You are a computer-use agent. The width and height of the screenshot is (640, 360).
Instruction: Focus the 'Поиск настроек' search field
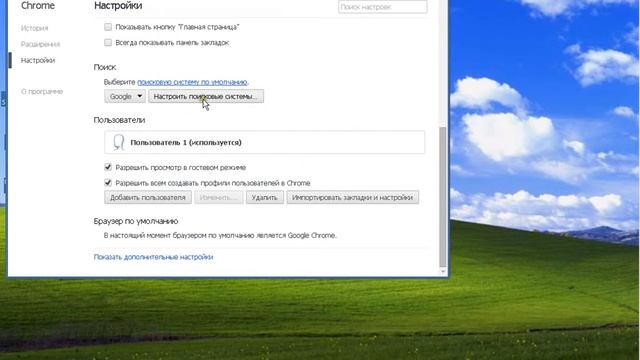[x=382, y=7]
